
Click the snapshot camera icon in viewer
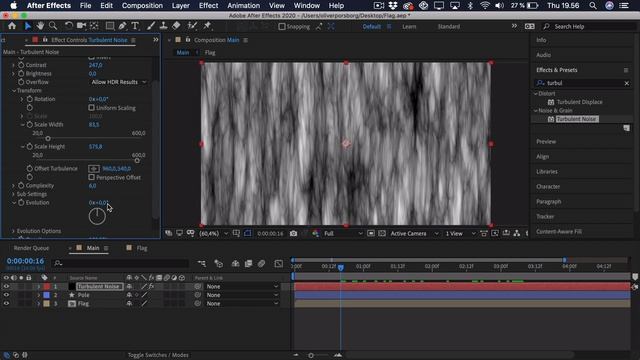293,233
